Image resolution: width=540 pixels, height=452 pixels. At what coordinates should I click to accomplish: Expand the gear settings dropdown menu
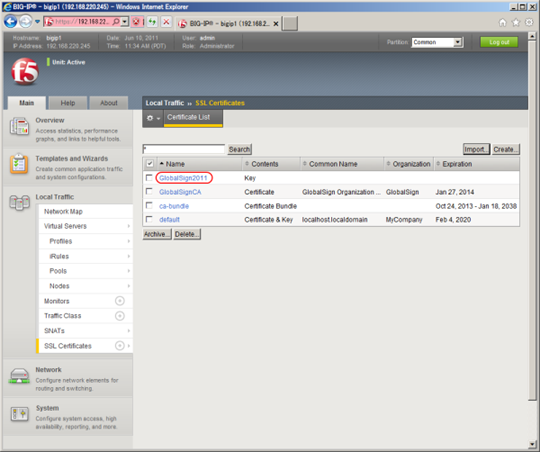[x=153, y=118]
